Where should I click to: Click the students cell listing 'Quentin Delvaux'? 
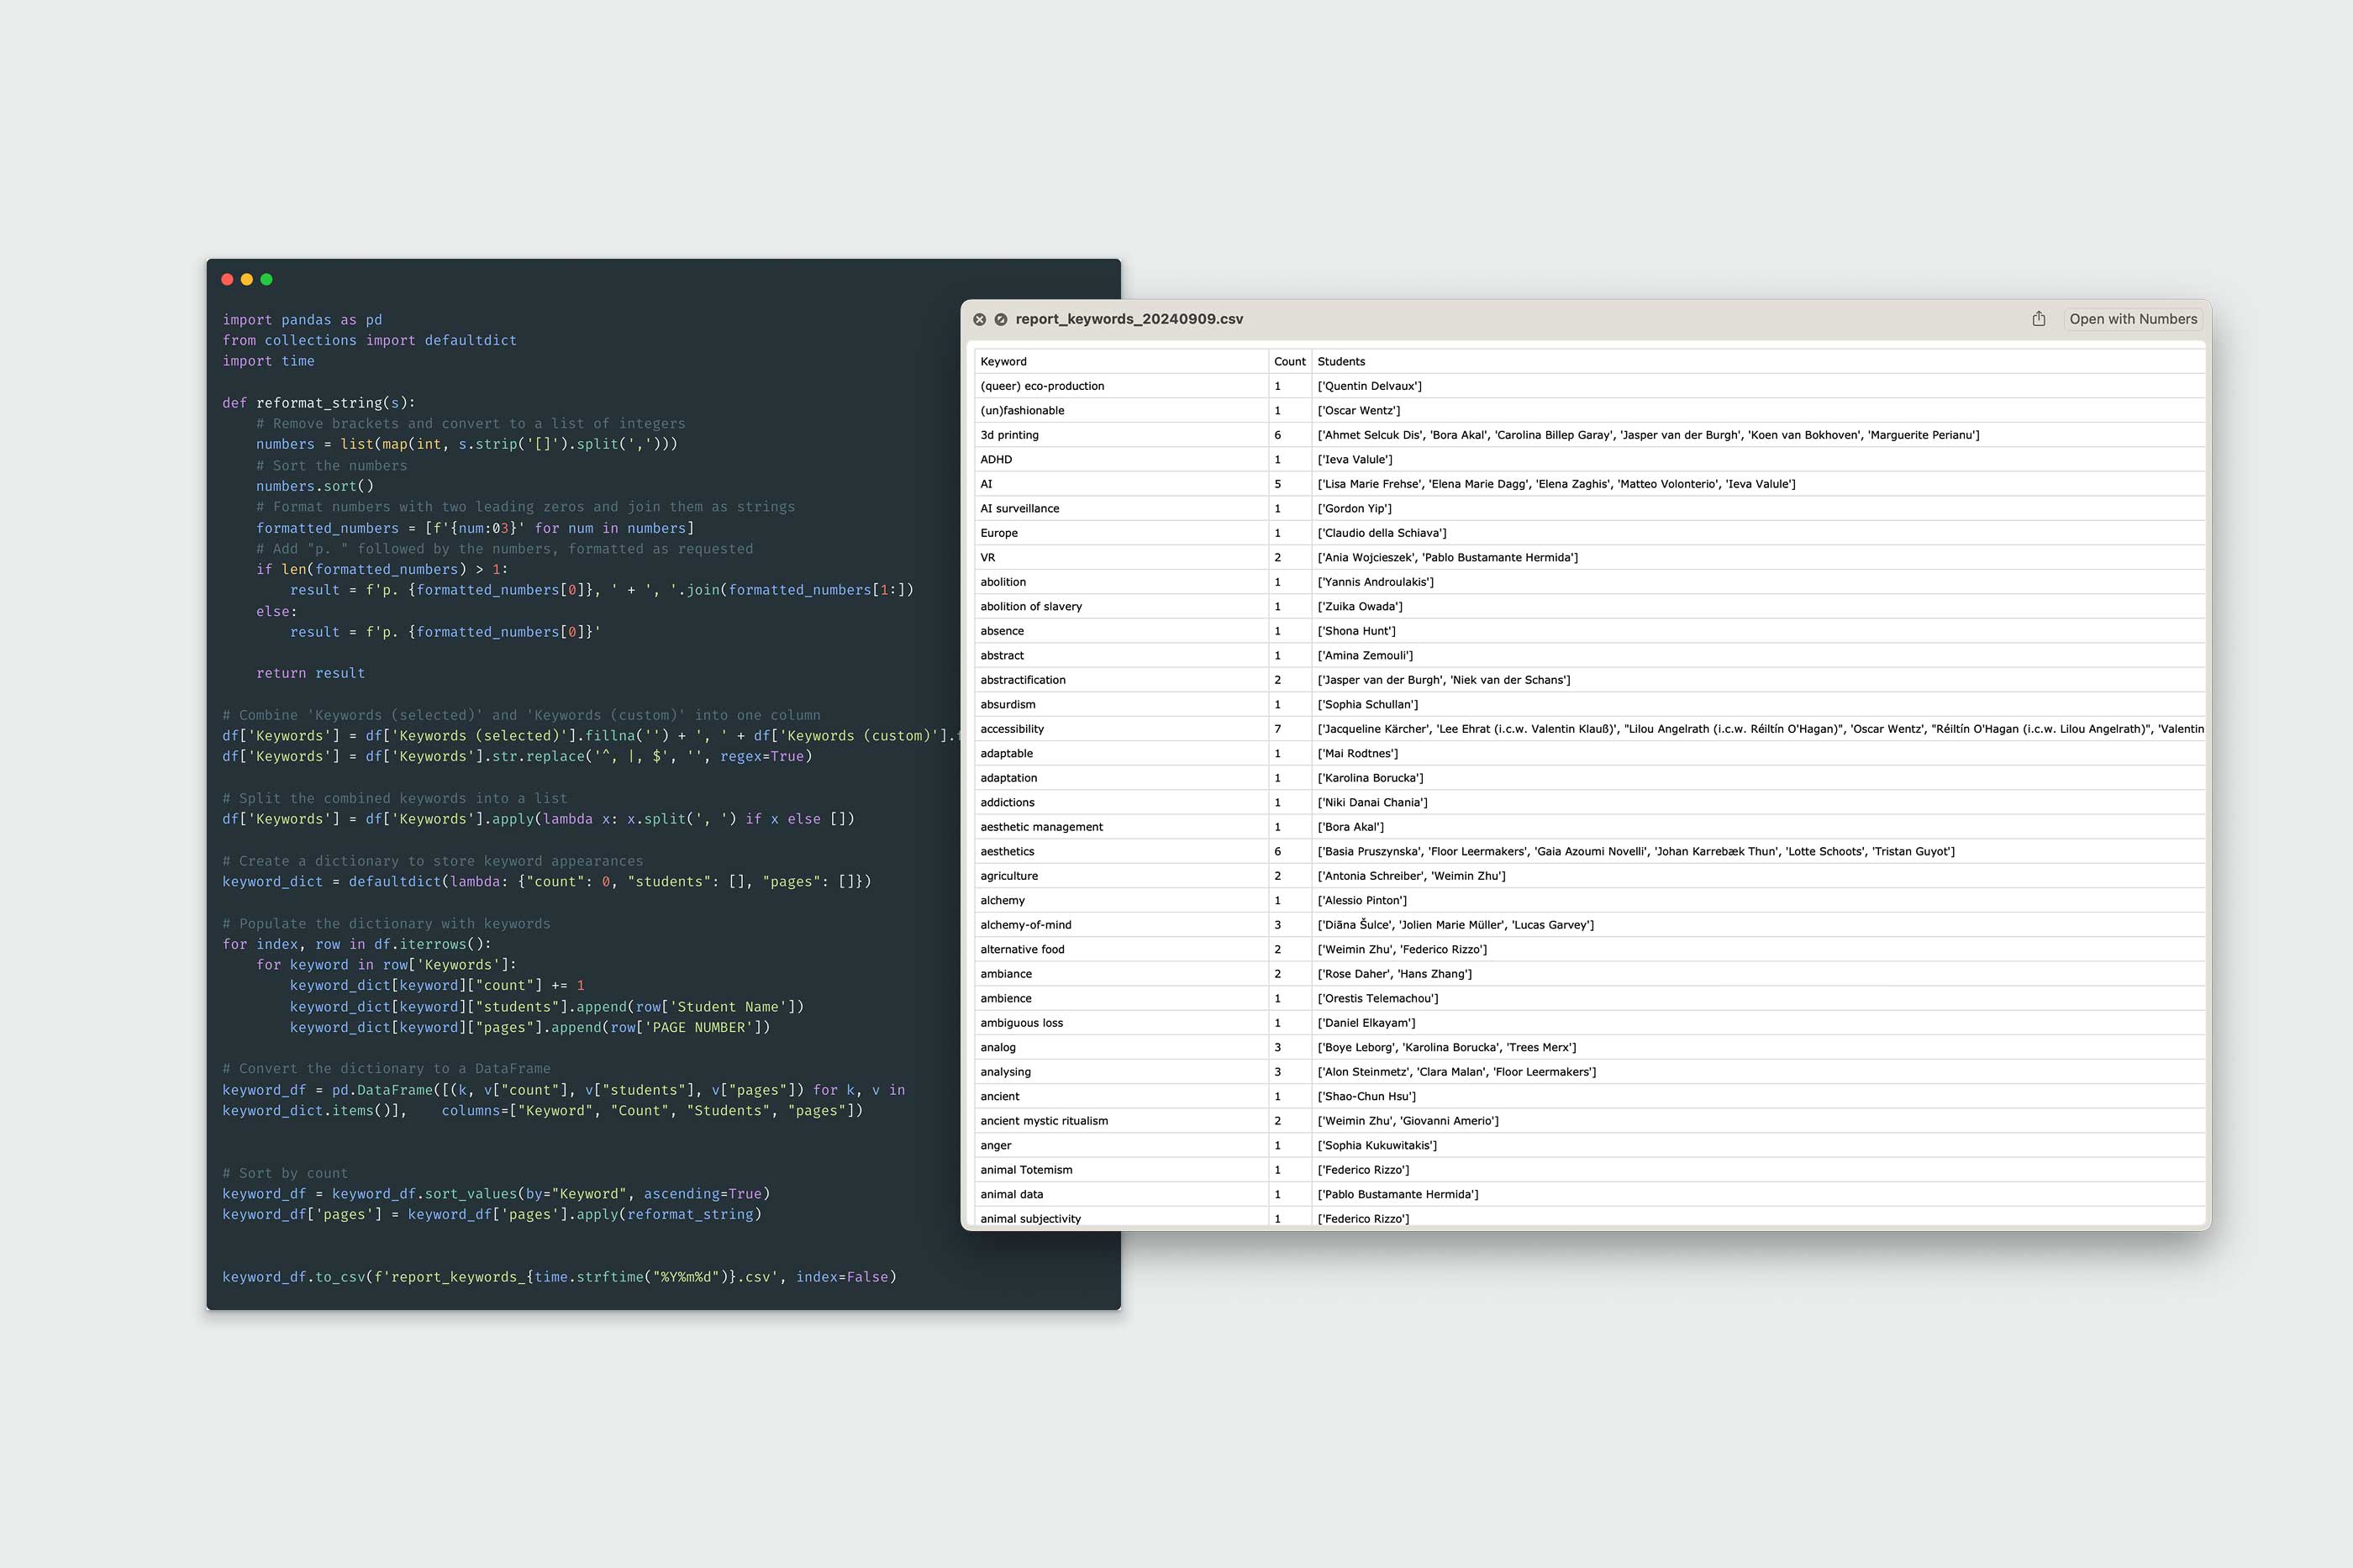1369,386
